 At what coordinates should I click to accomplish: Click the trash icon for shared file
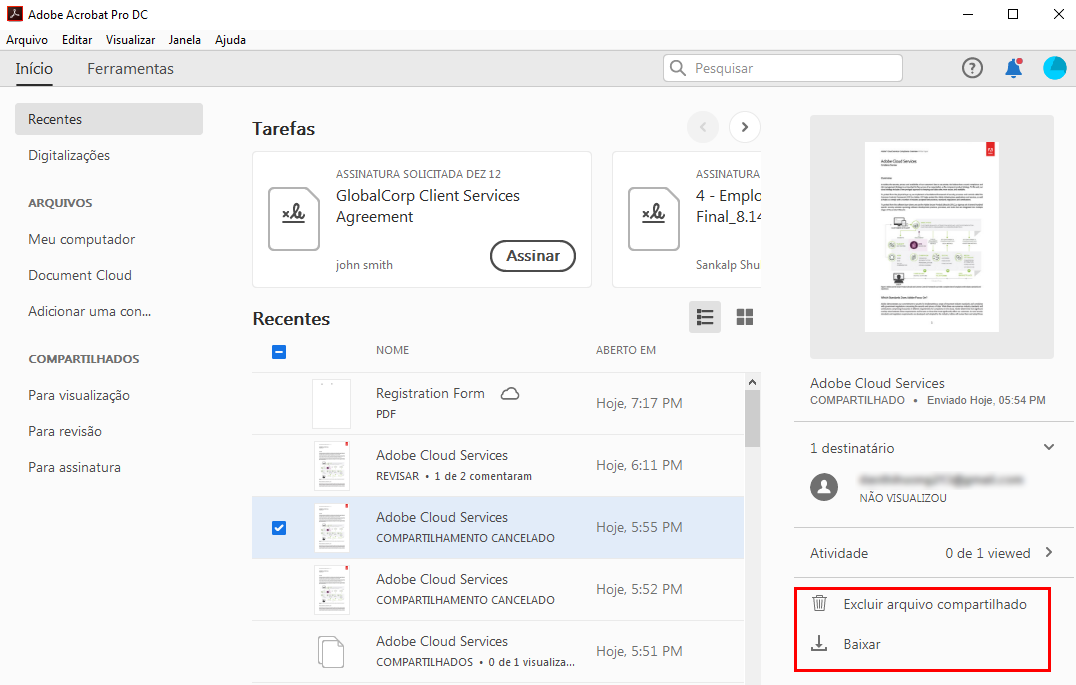819,603
